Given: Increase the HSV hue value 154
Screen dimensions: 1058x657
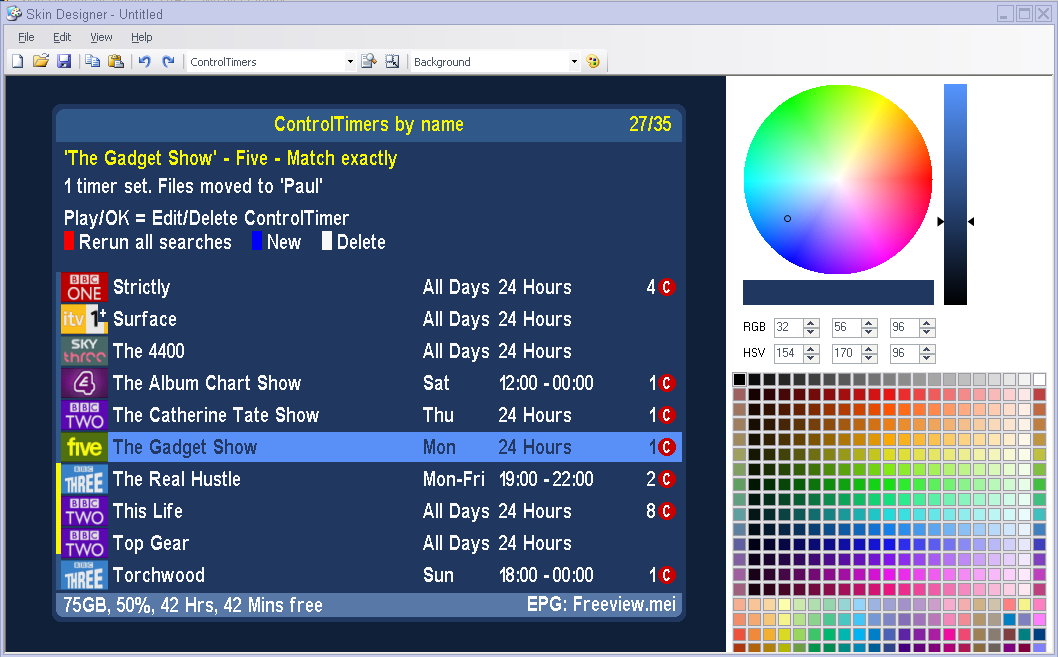Looking at the screenshot, I should click(x=812, y=349).
